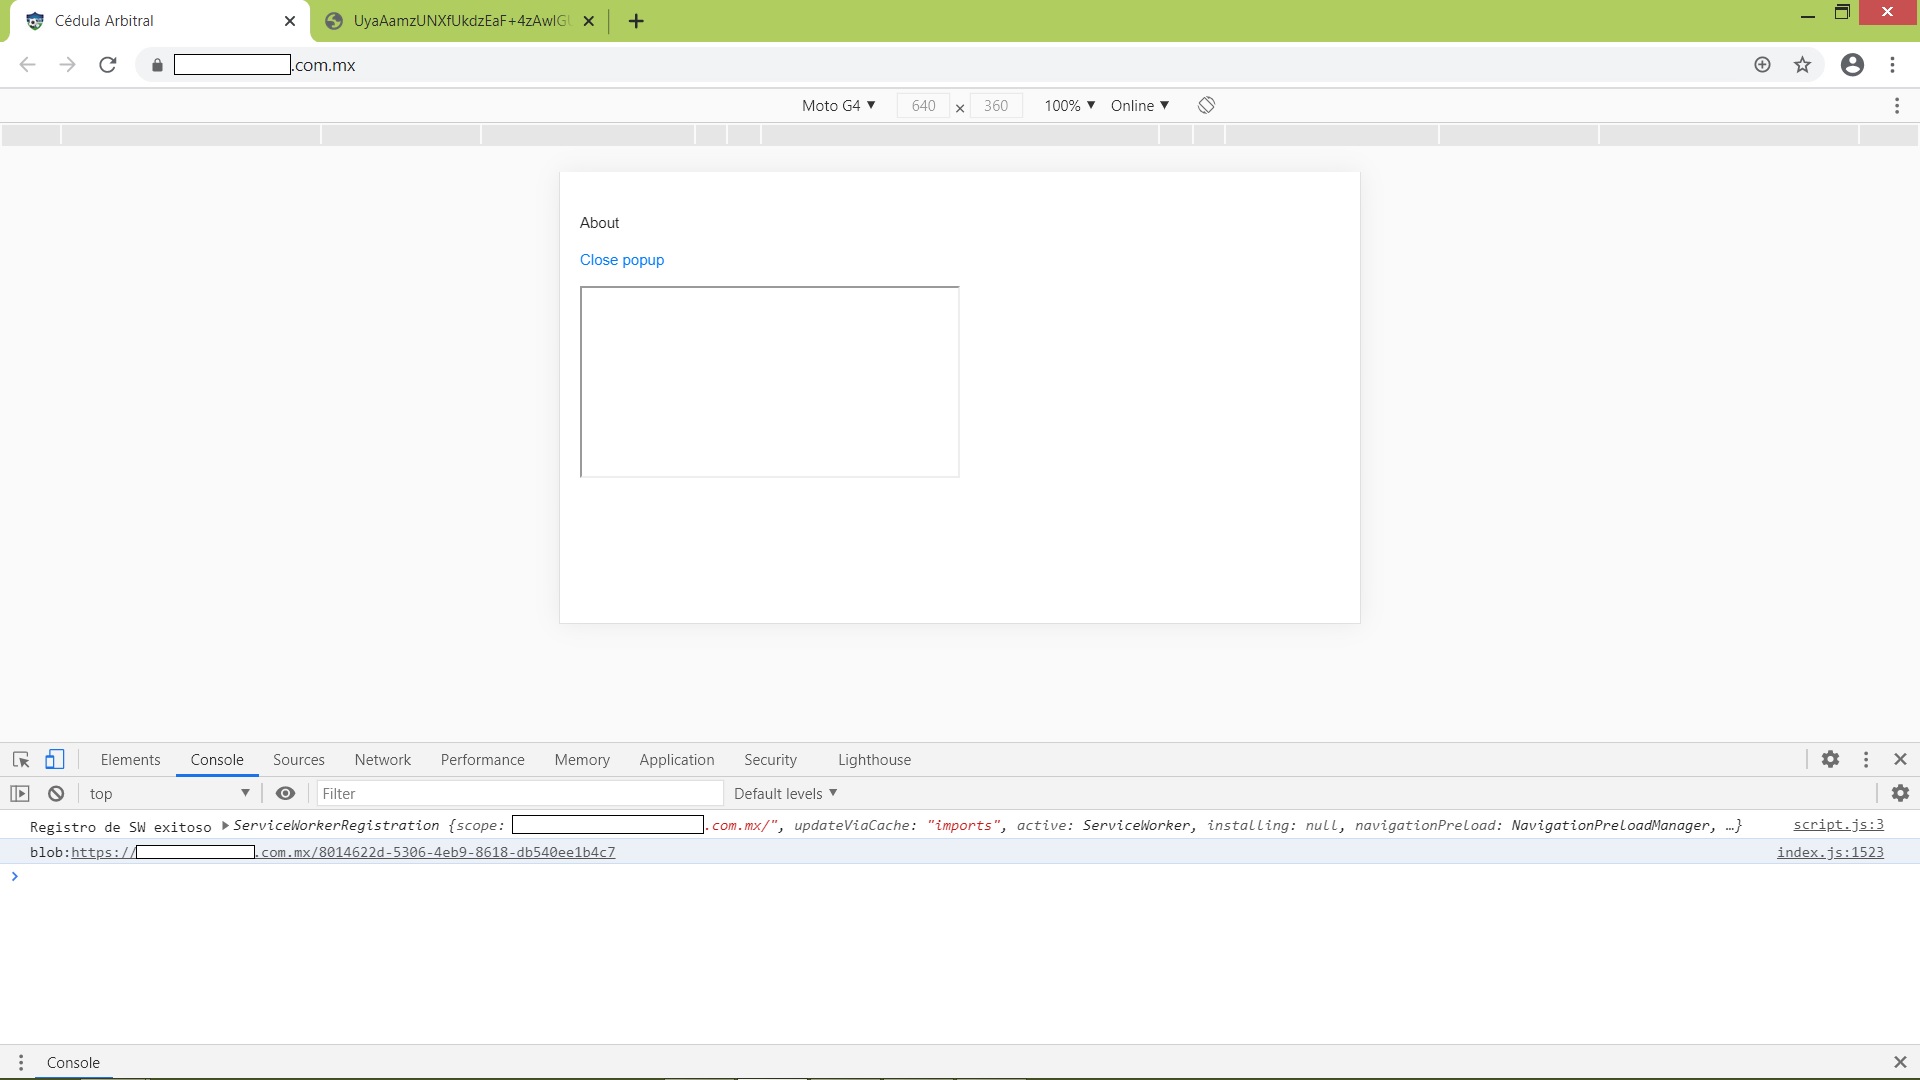The width and height of the screenshot is (1920, 1080).
Task: Close the bottom Console drawer
Action: click(1900, 1062)
